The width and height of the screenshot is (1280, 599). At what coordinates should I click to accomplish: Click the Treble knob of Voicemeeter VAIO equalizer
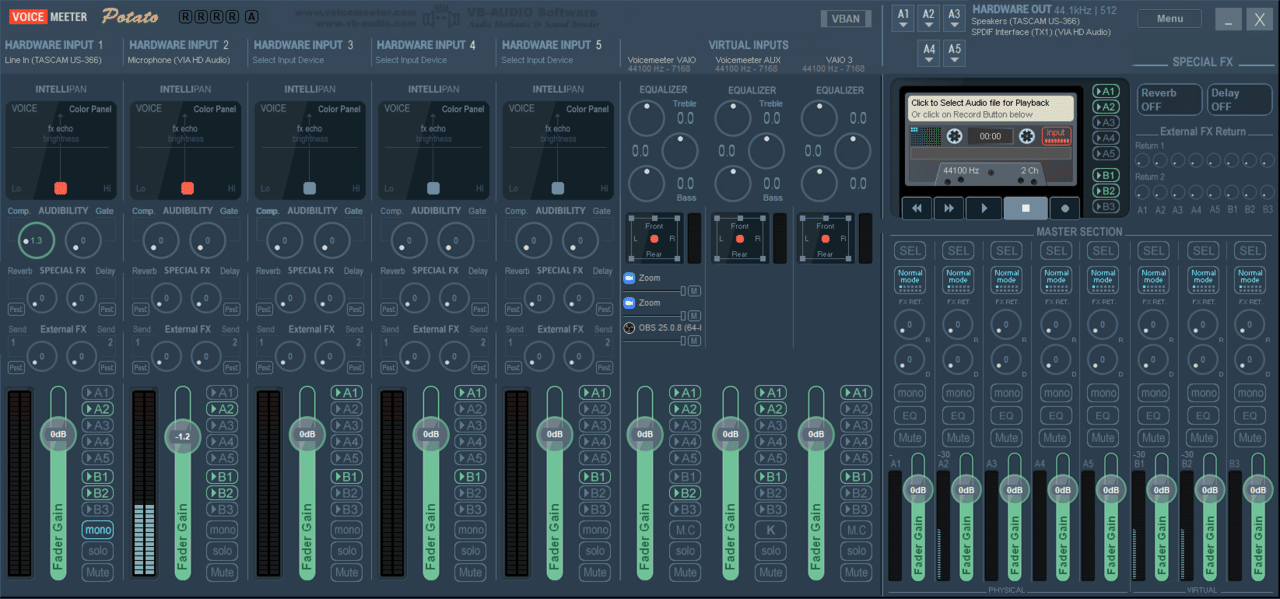point(647,119)
